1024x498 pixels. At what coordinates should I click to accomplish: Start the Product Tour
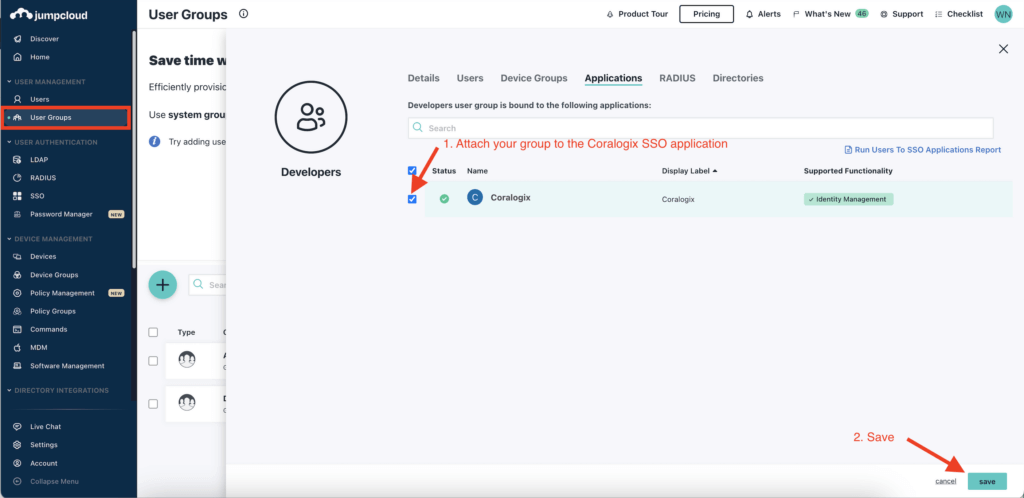(x=637, y=14)
